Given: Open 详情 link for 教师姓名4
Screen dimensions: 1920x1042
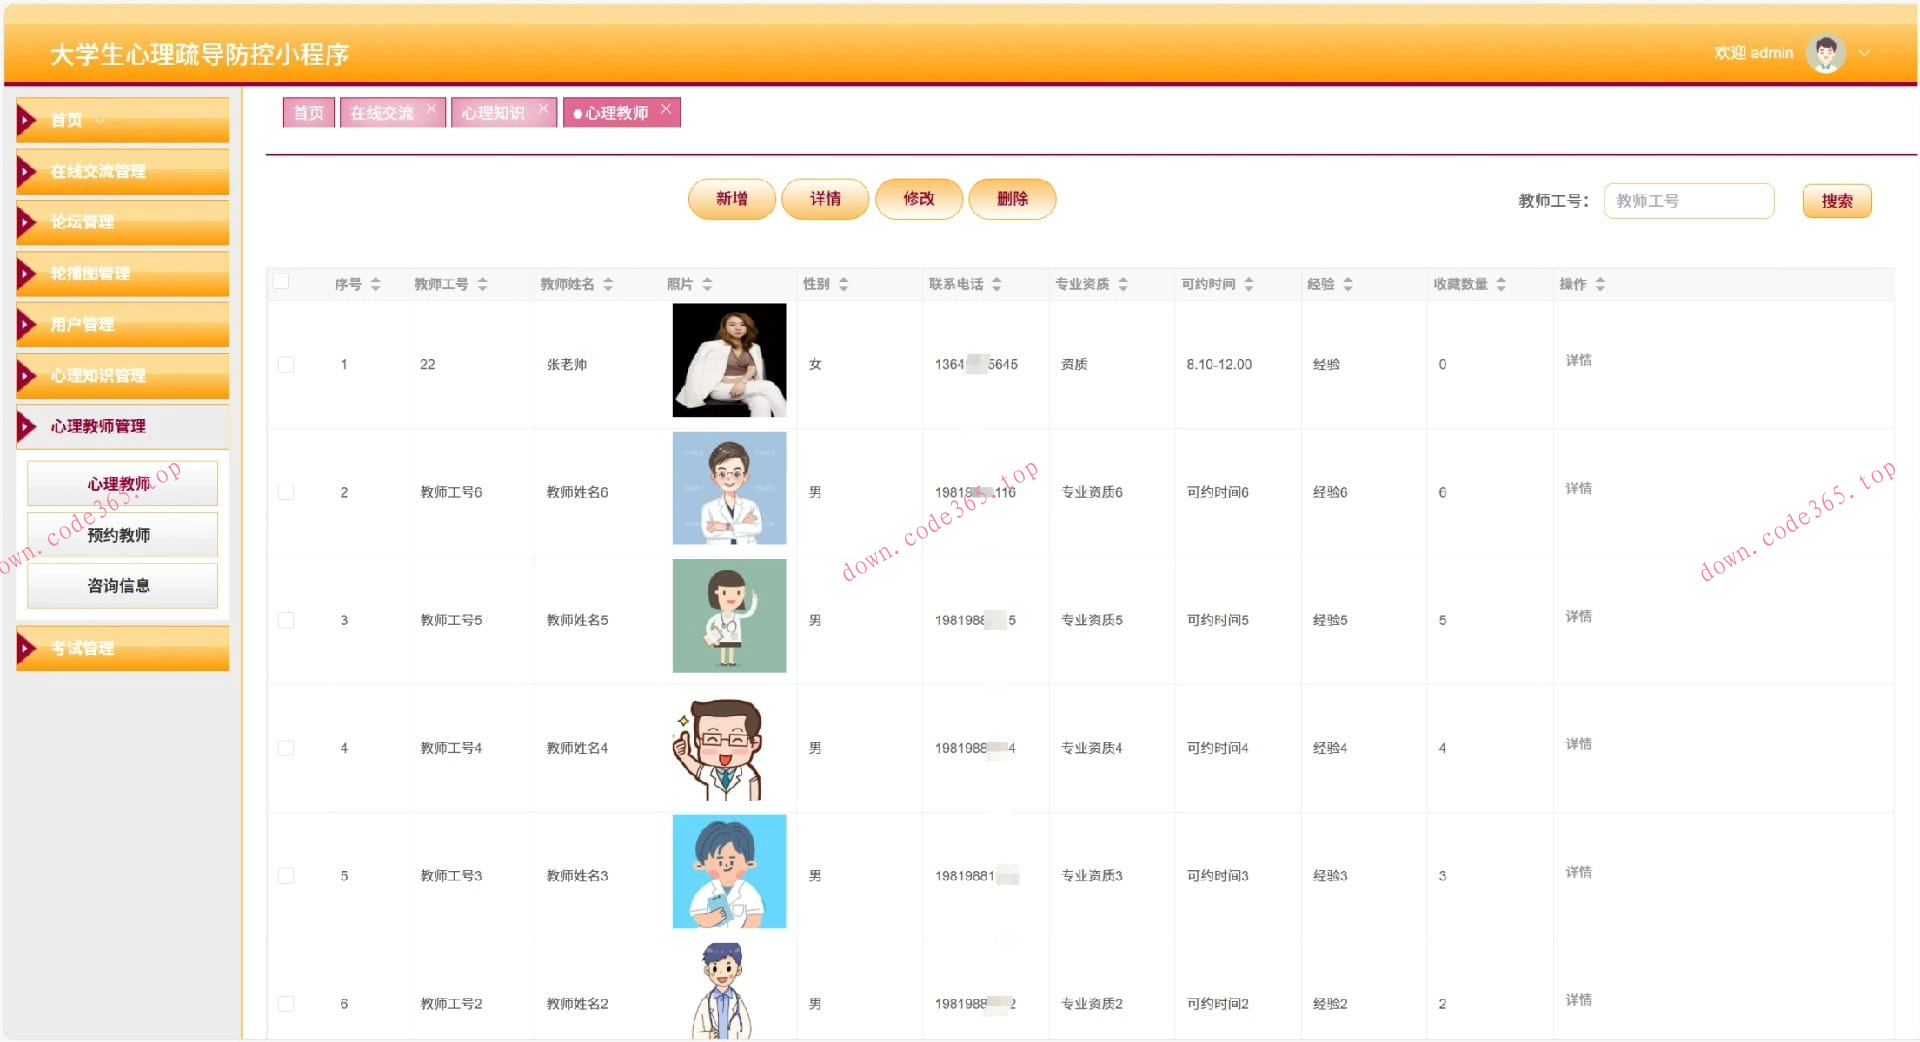Looking at the screenshot, I should [x=1579, y=744].
